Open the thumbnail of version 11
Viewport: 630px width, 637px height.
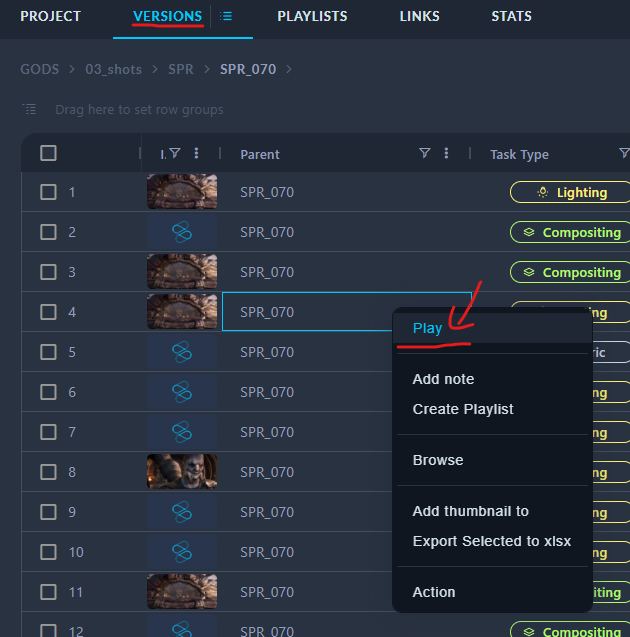(x=182, y=592)
